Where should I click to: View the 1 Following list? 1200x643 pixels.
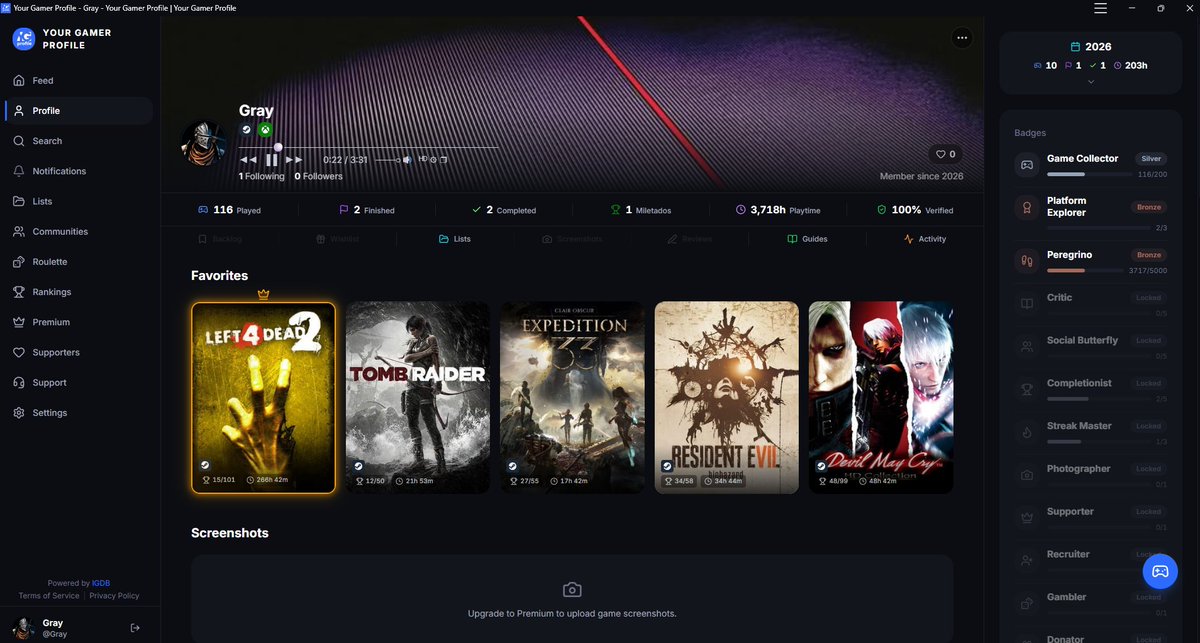coord(262,176)
